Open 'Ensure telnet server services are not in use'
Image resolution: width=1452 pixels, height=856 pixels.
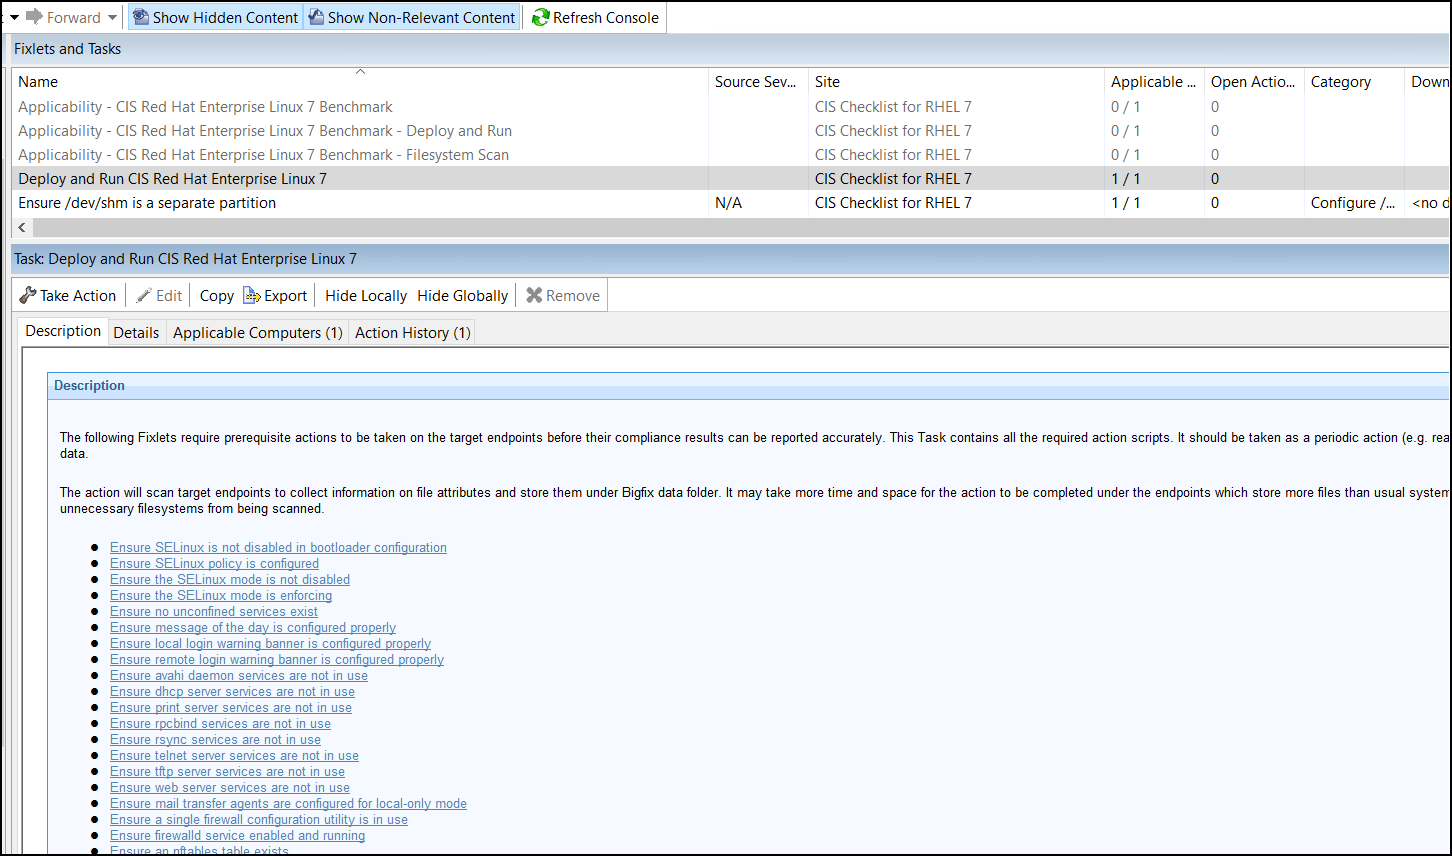(x=234, y=755)
